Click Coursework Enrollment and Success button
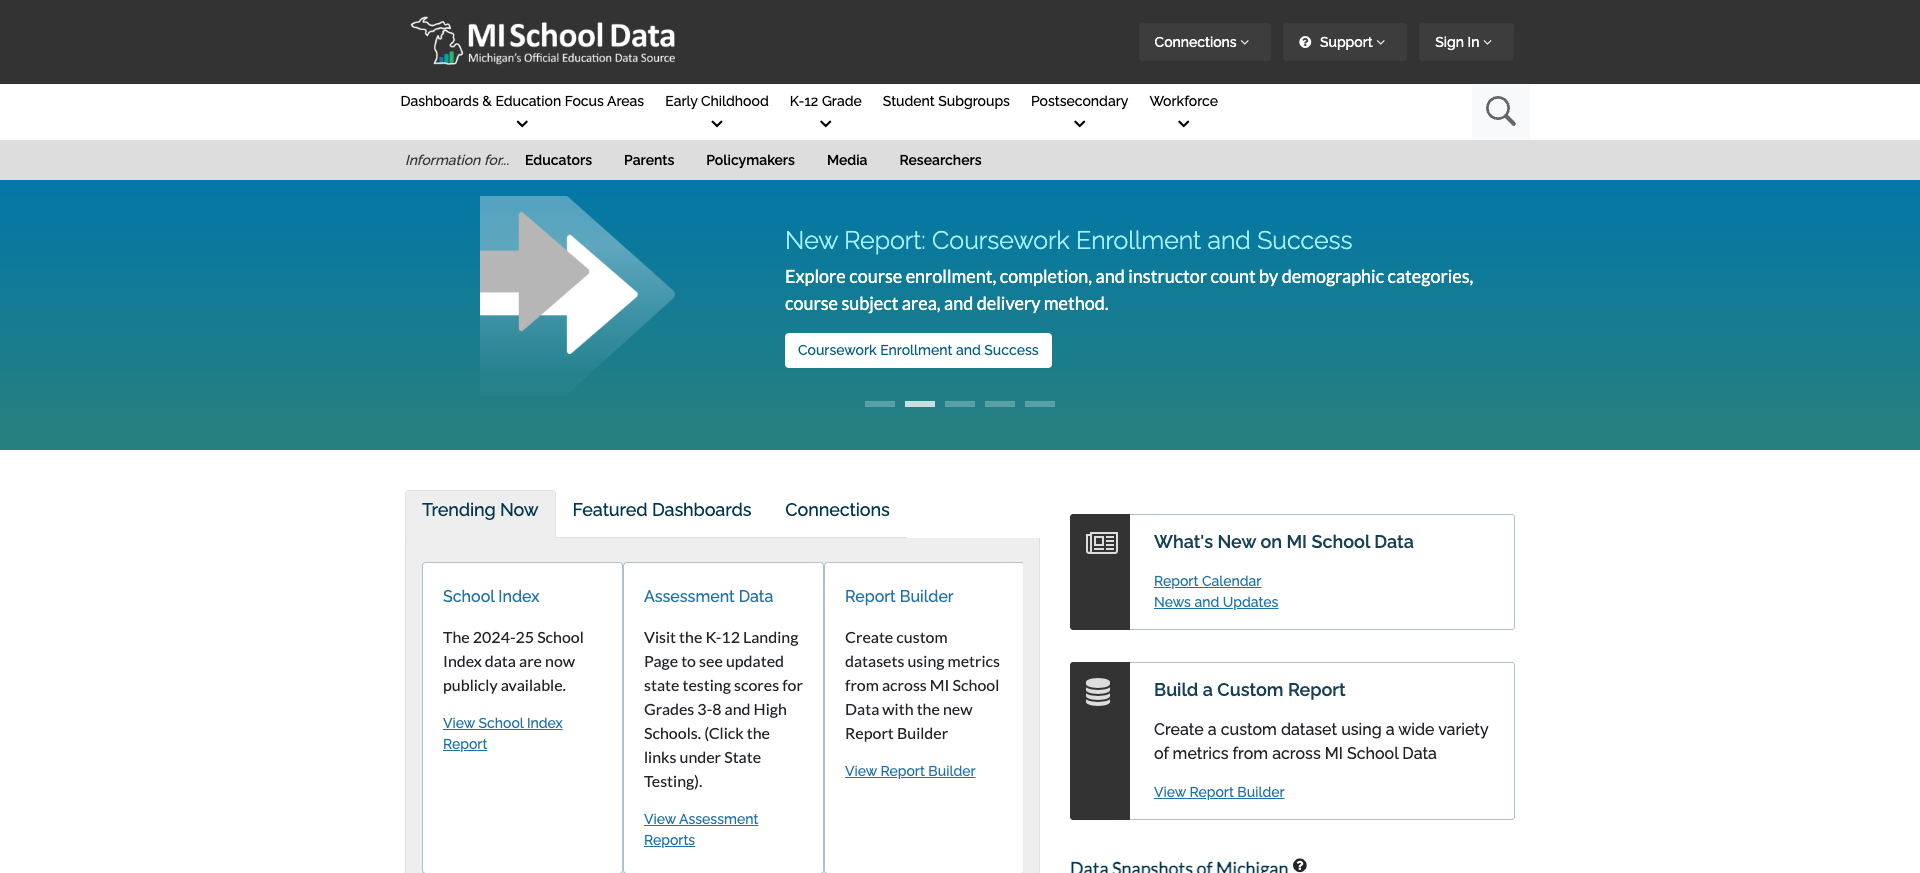The height and width of the screenshot is (873, 1920). [x=918, y=350]
